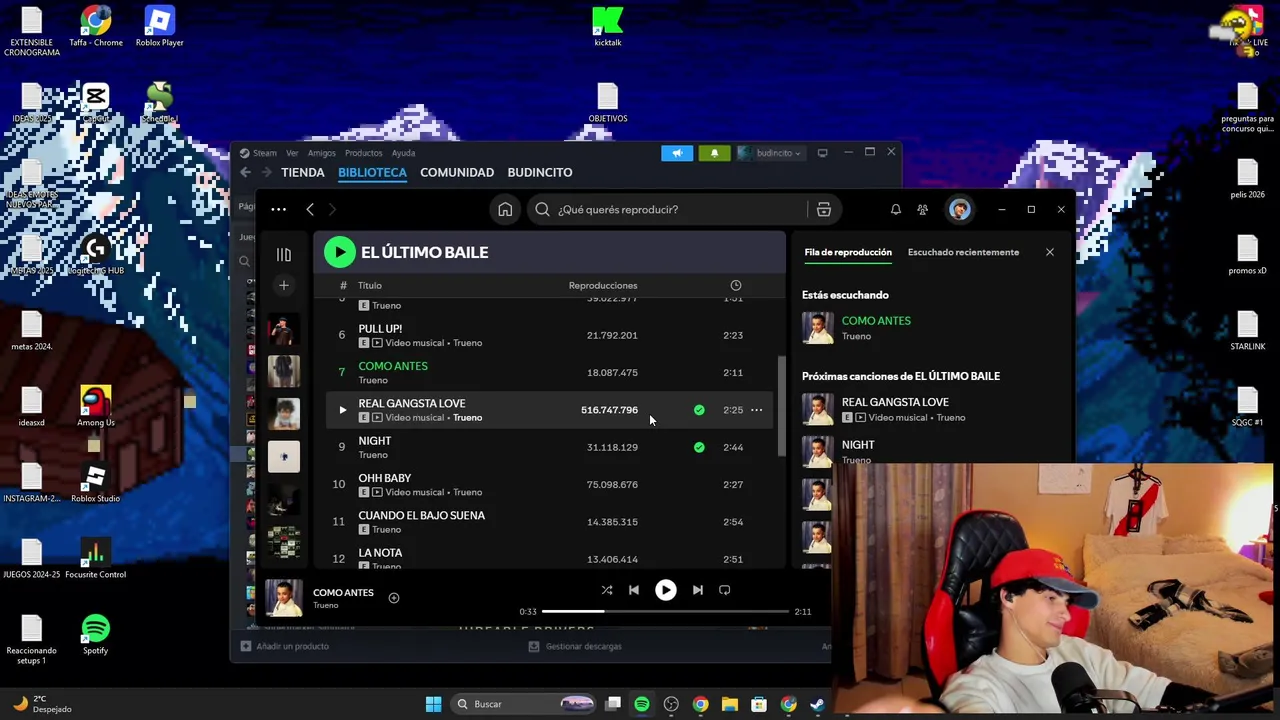Viewport: 1280px width, 720px height.
Task: Go back using Steam's back arrow
Action: (245, 172)
